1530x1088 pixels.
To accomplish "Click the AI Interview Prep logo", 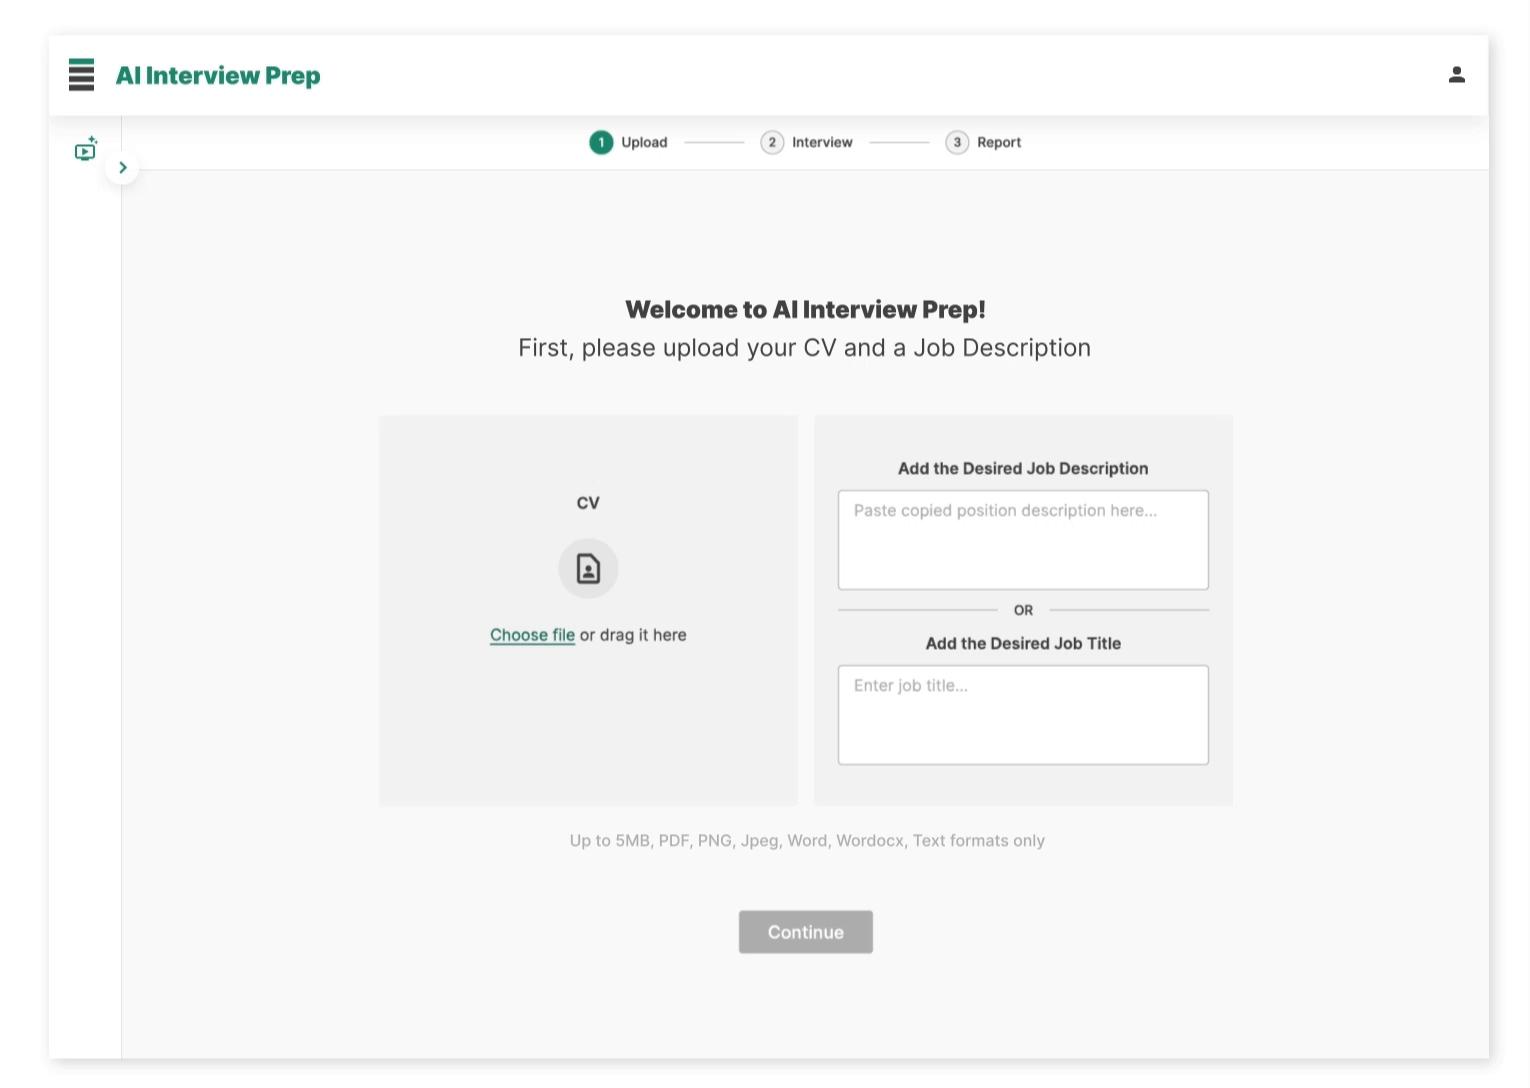I will pos(218,76).
